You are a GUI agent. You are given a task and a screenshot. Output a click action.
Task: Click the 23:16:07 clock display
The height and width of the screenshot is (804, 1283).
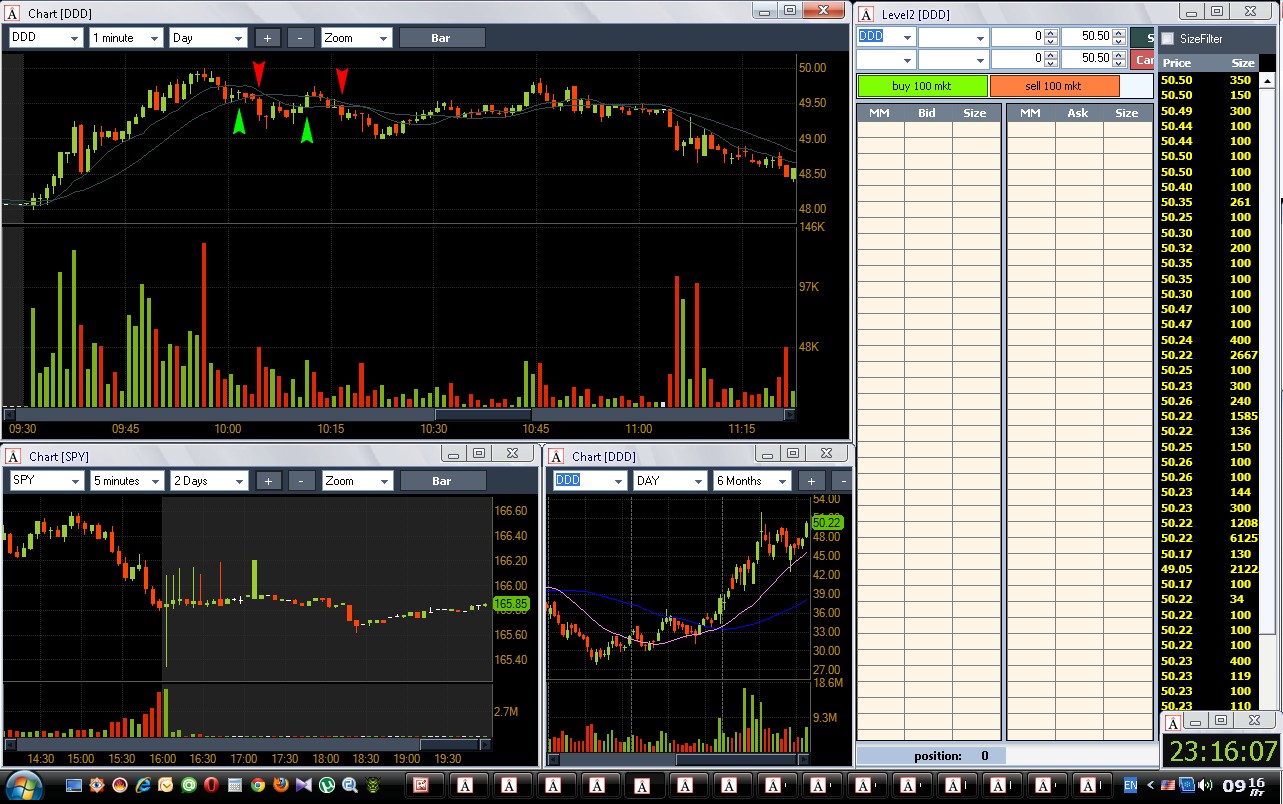1221,751
